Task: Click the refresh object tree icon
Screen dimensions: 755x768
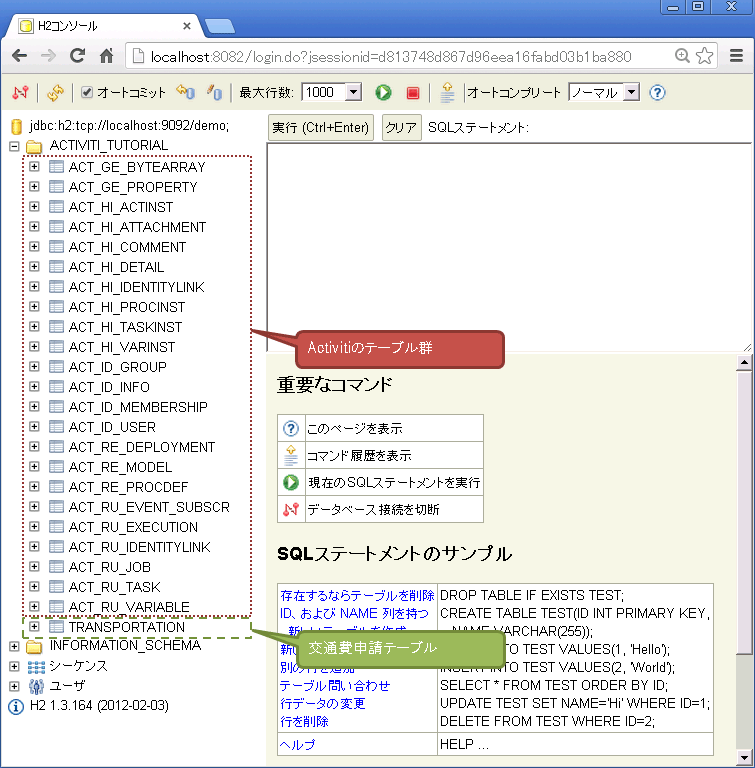Action: 55,92
